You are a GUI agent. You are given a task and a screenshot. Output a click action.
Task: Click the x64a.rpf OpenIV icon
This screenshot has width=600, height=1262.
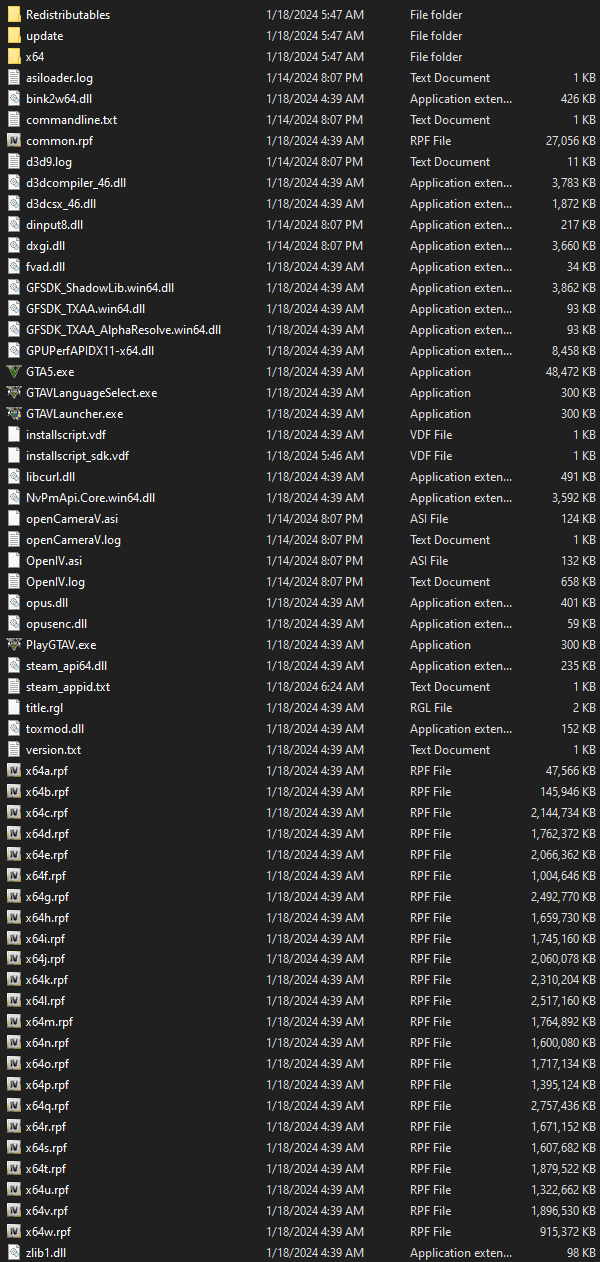(x=14, y=771)
